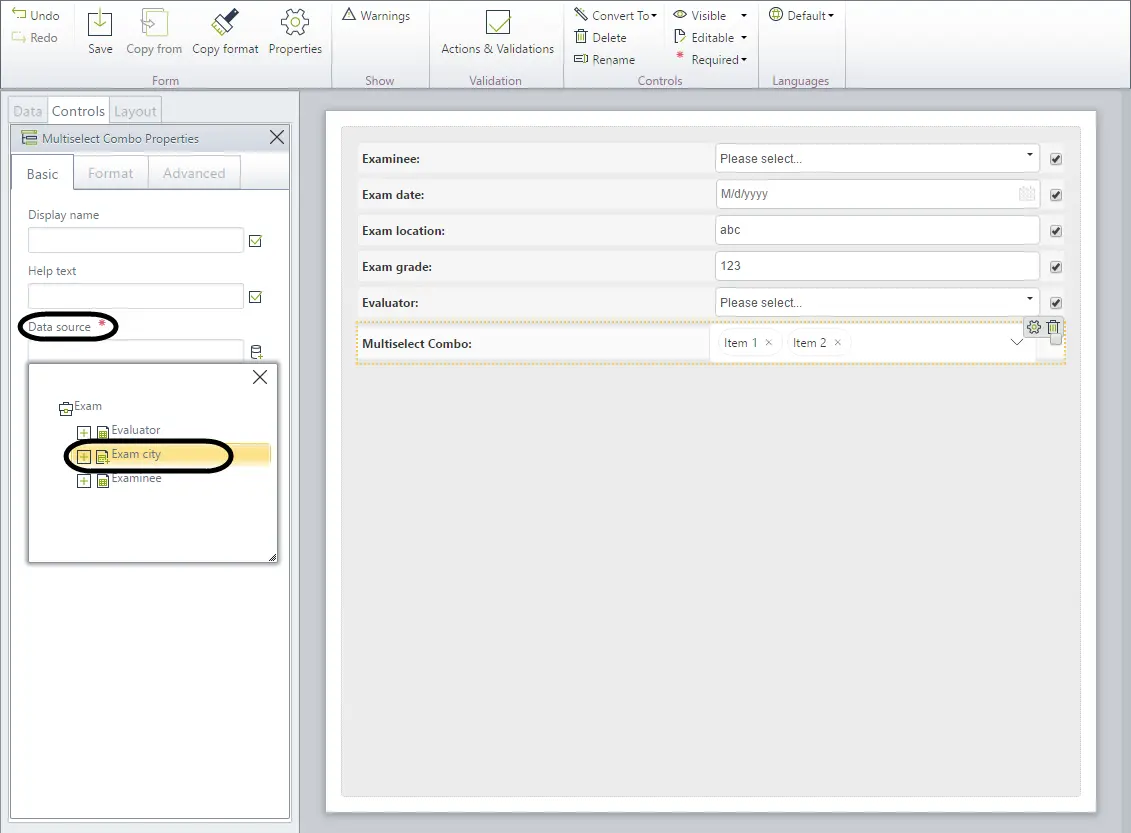Click the Rename control icon
1131x833 pixels.
581,59
